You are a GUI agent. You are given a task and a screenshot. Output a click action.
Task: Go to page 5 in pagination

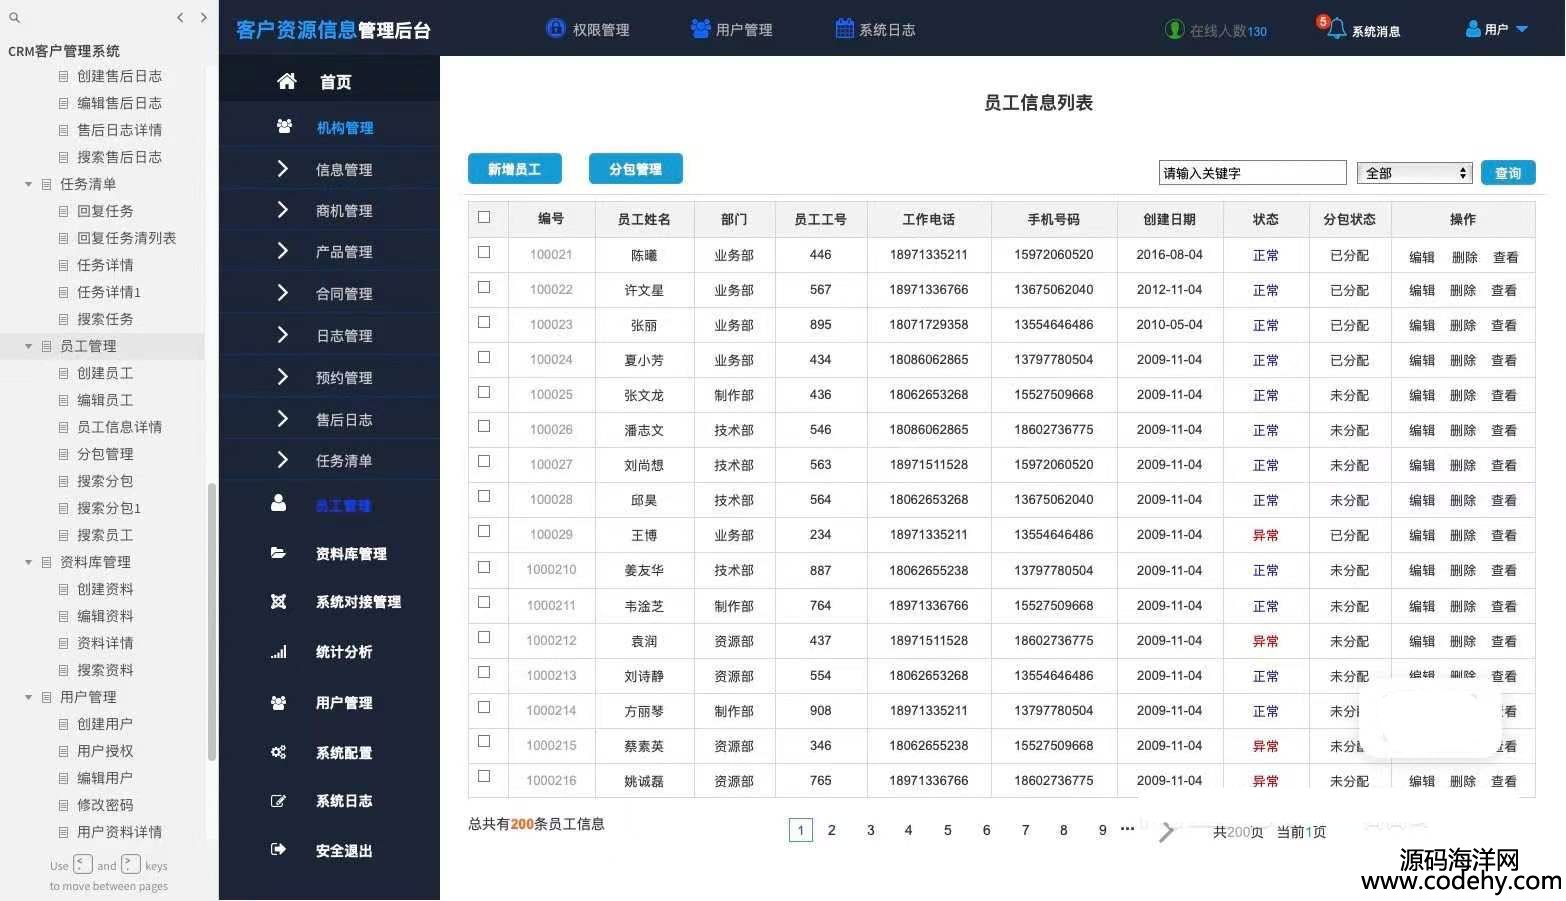click(x=948, y=830)
